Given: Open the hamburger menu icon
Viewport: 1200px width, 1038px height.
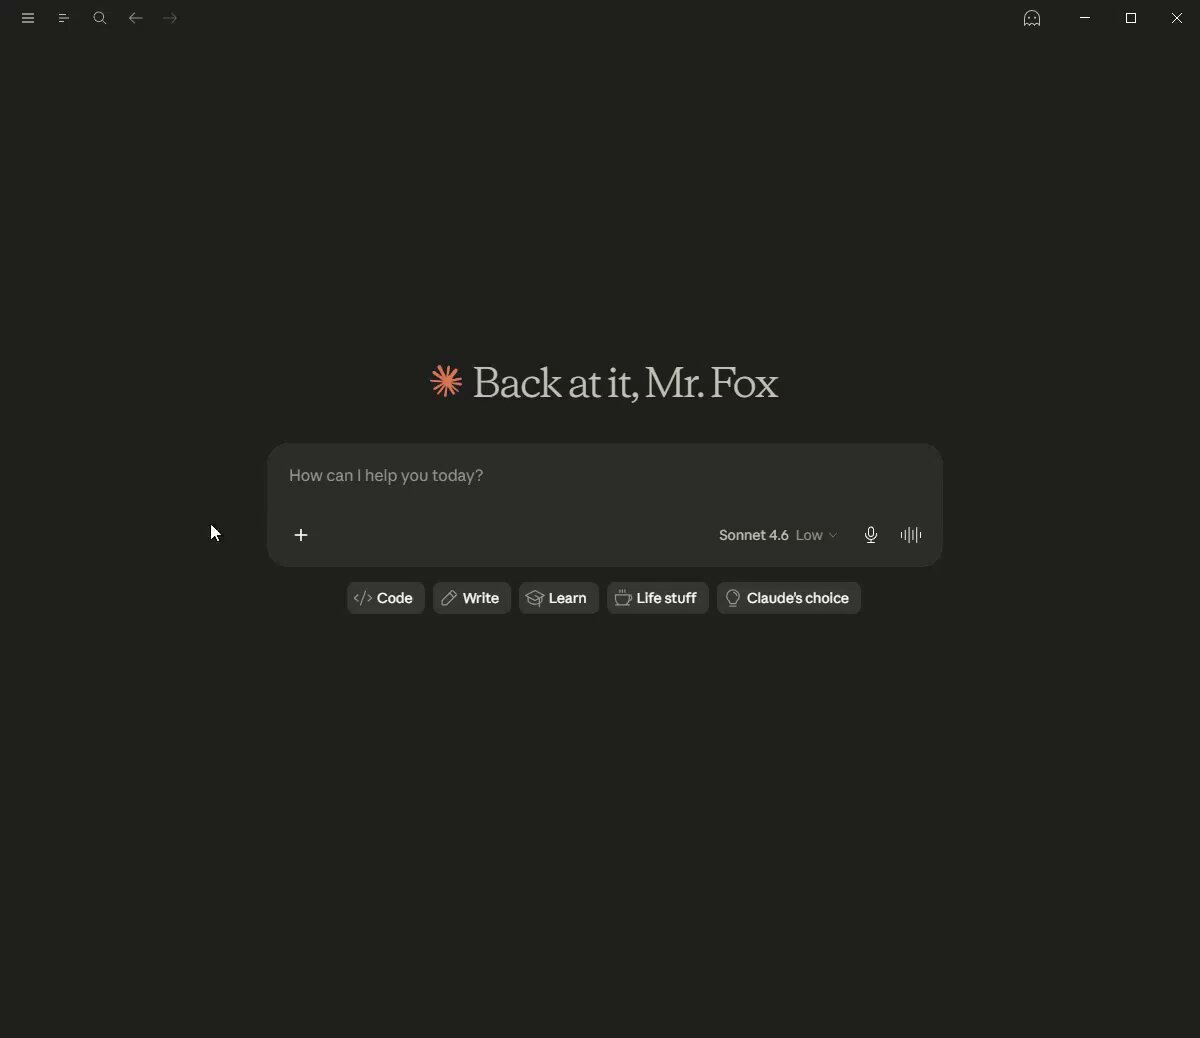Looking at the screenshot, I should click(x=28, y=18).
